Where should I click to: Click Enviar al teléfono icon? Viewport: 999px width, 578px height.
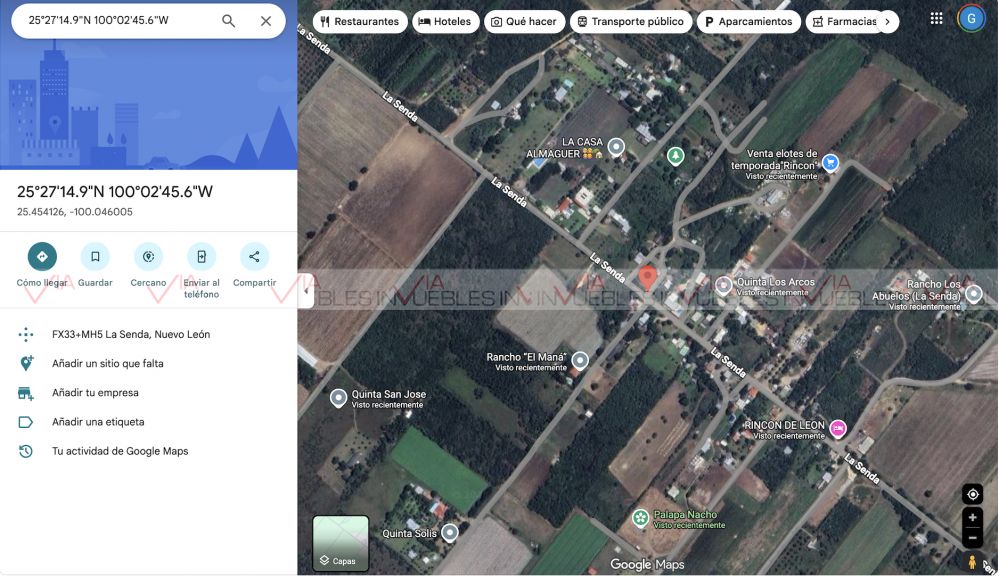coord(201,257)
